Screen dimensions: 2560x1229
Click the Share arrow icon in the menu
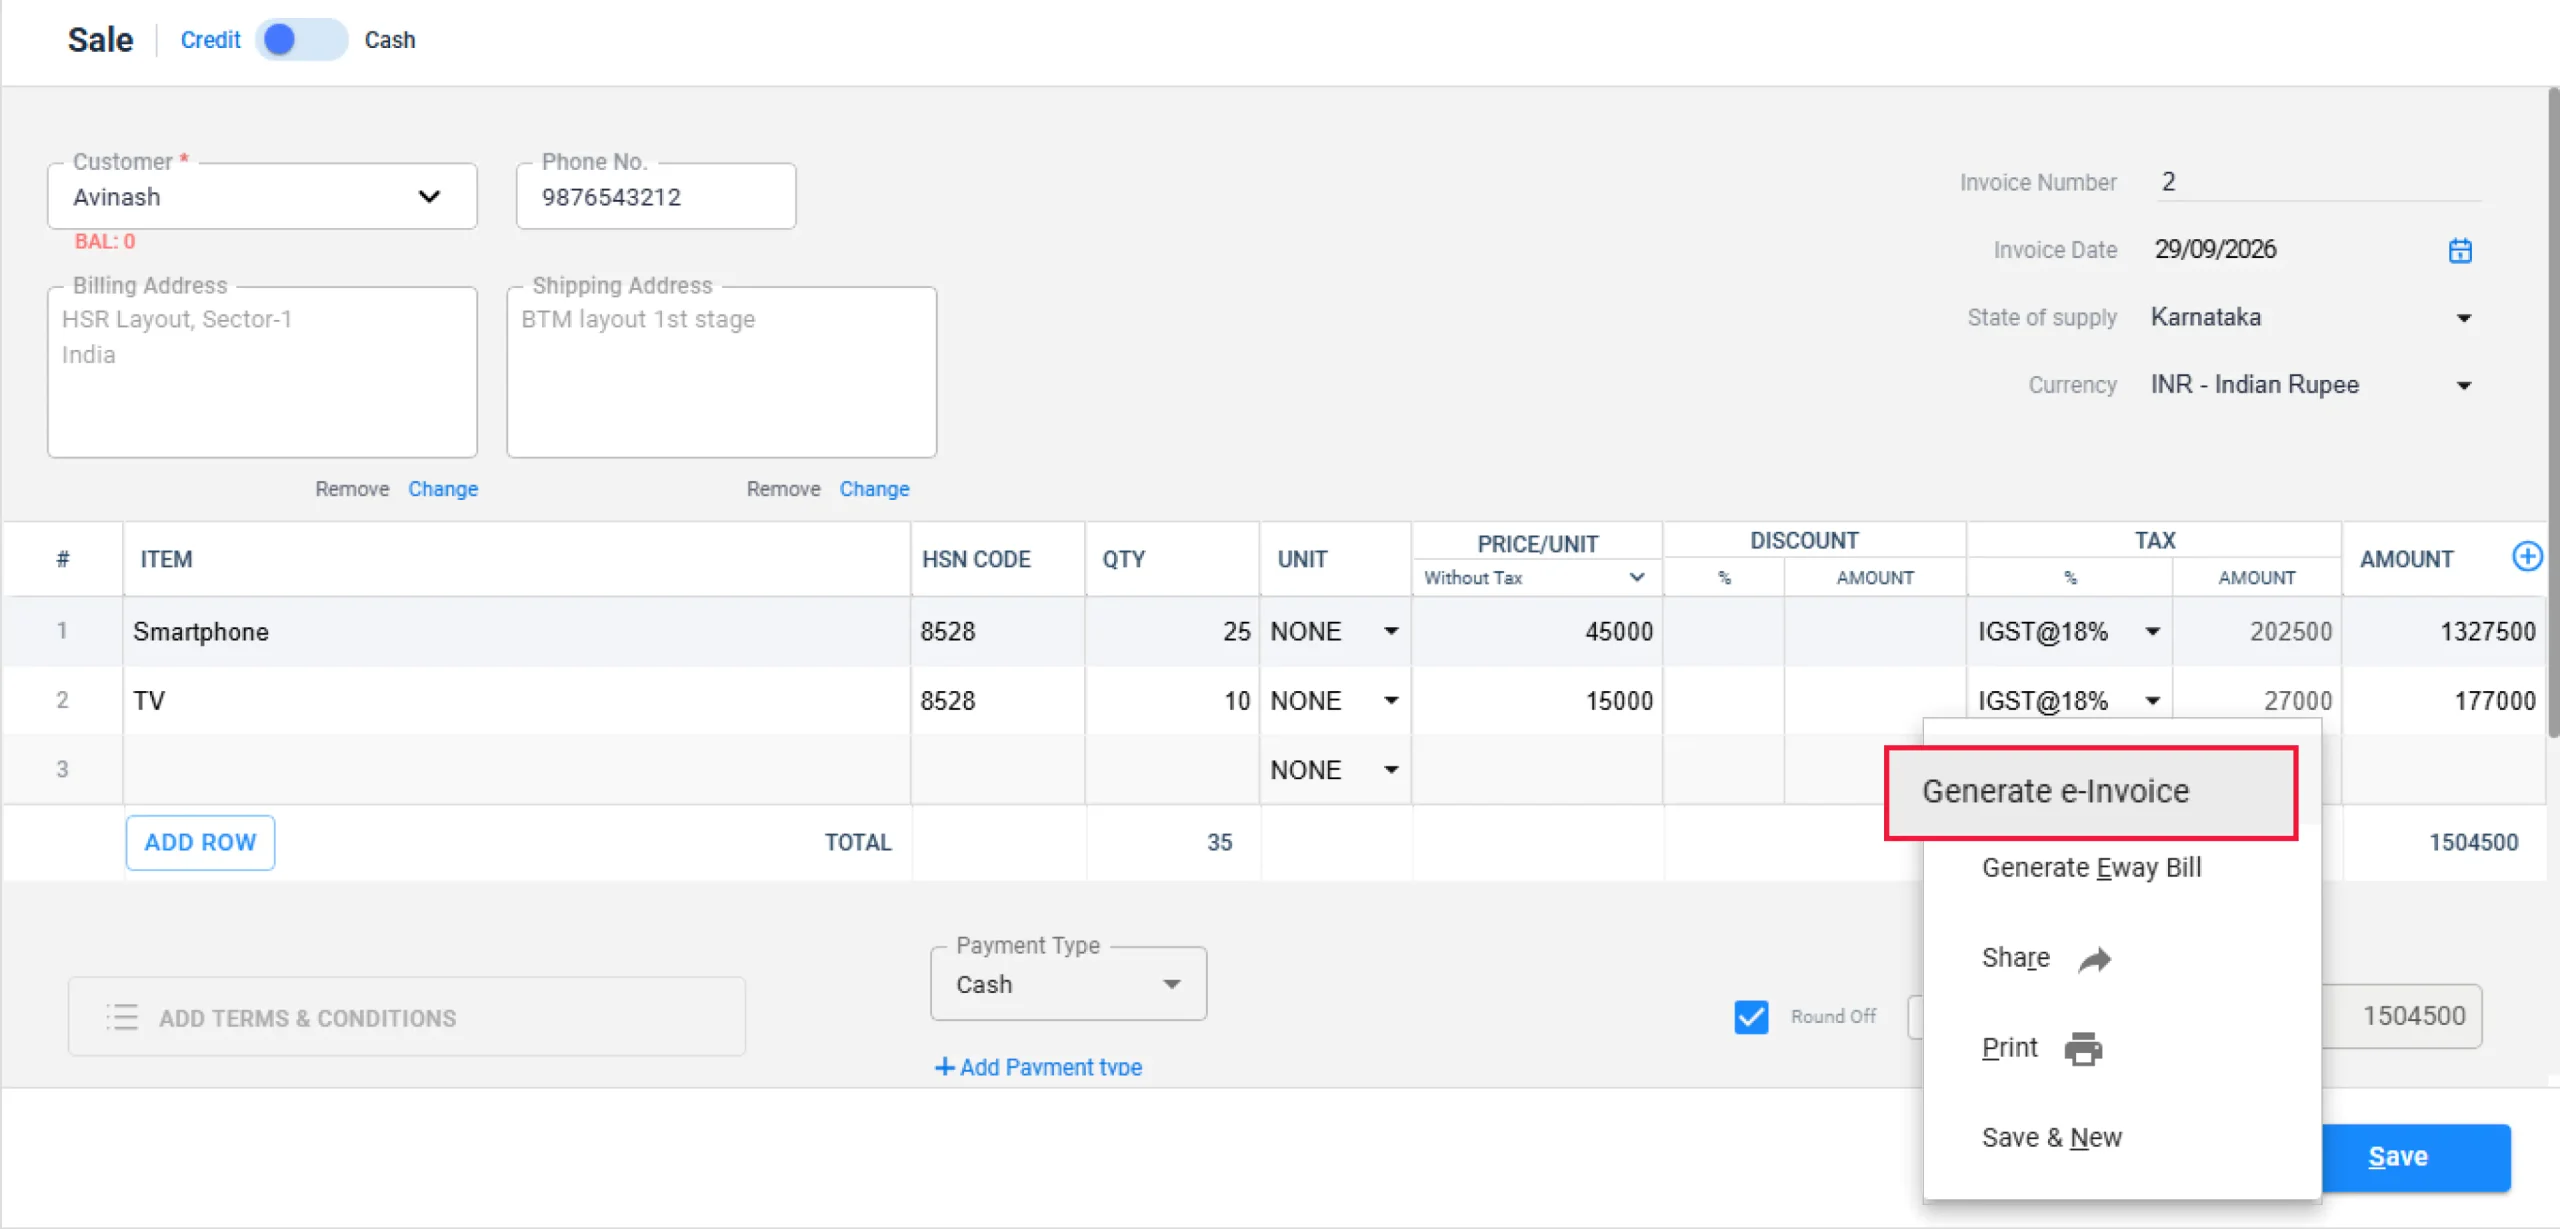point(2094,960)
